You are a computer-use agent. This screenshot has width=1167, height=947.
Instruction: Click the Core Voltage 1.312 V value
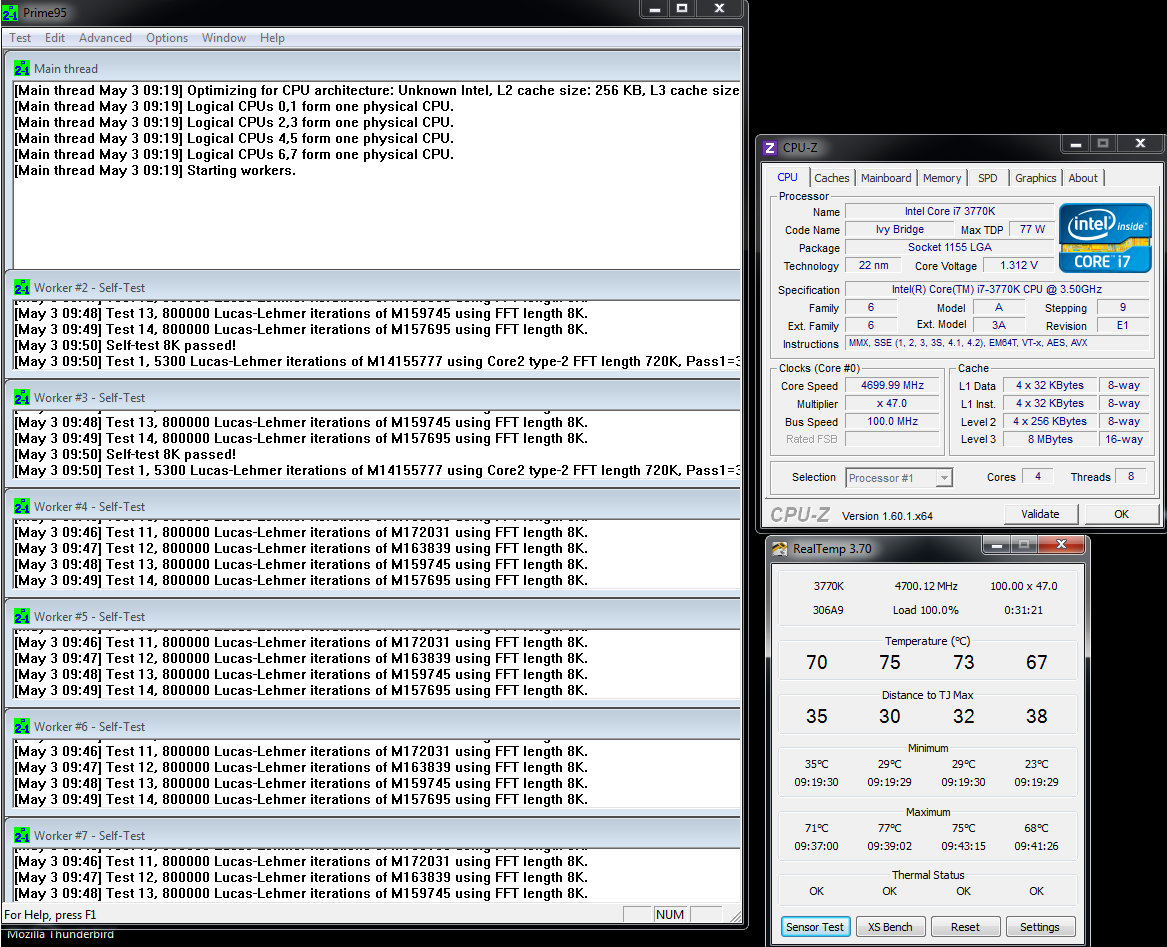tap(1018, 266)
